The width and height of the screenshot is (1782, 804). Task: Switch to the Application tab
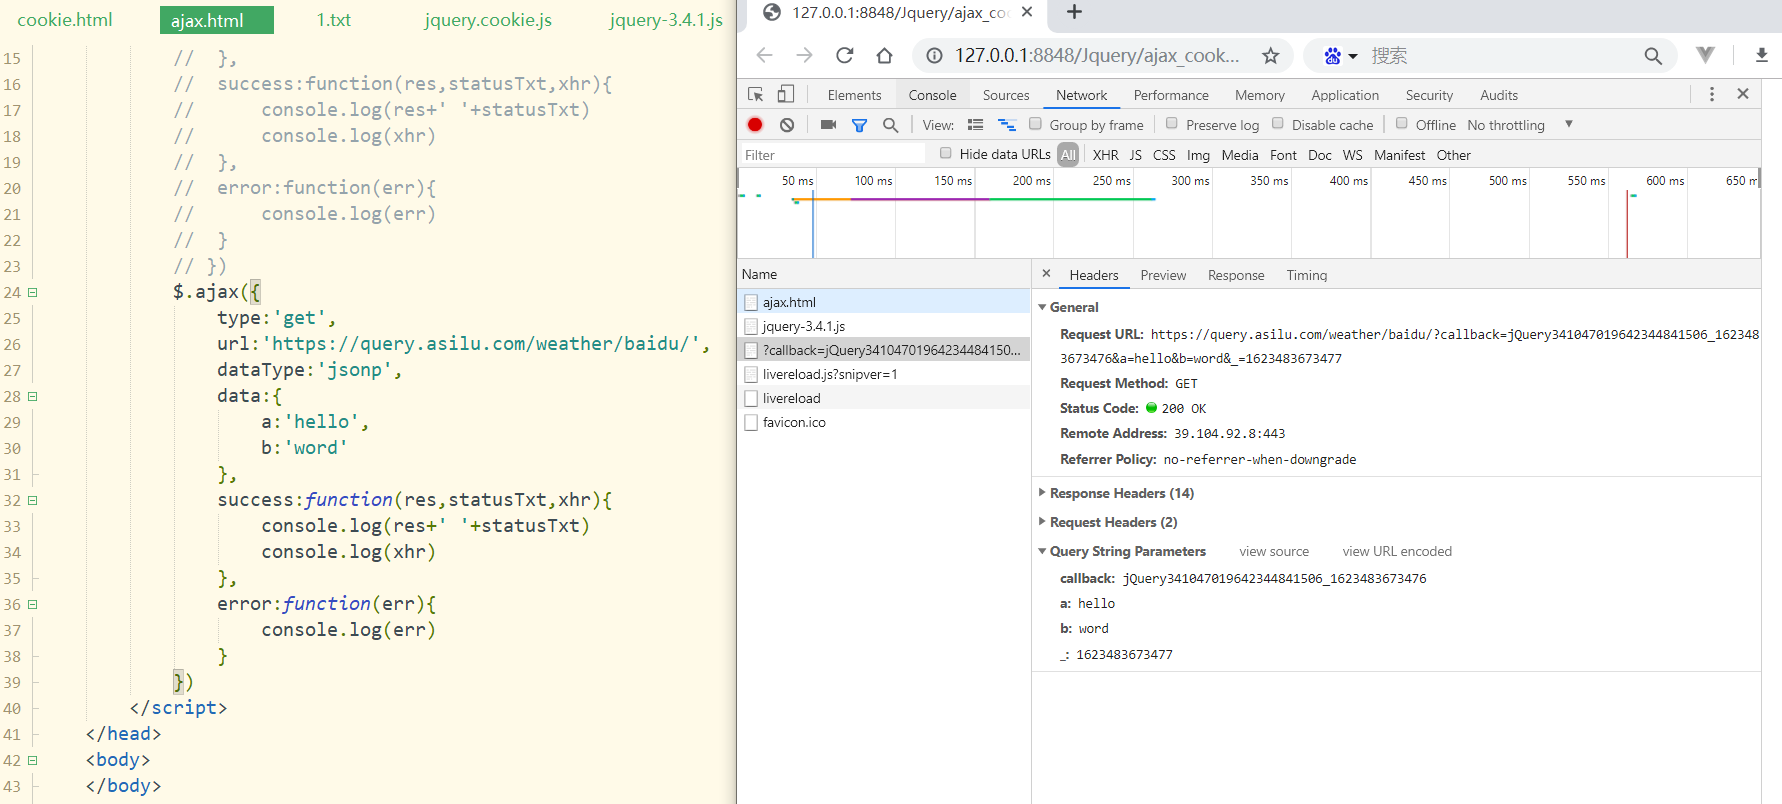coord(1345,95)
